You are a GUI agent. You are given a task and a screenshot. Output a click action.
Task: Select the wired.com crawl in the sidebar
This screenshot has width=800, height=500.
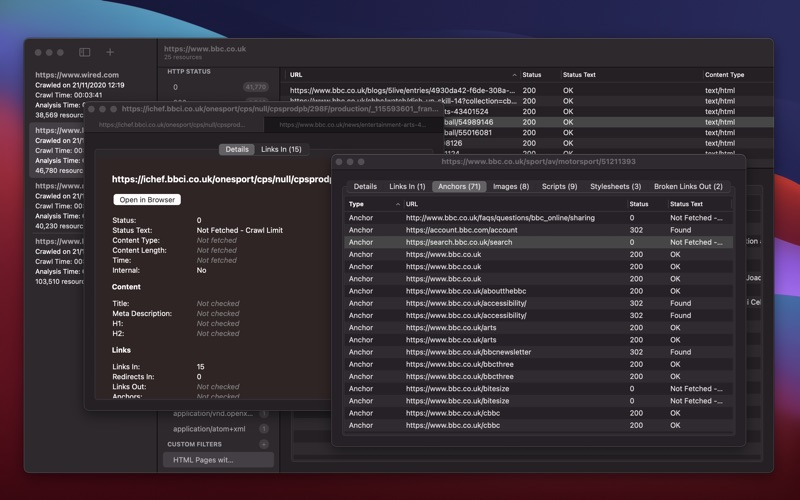(77, 75)
